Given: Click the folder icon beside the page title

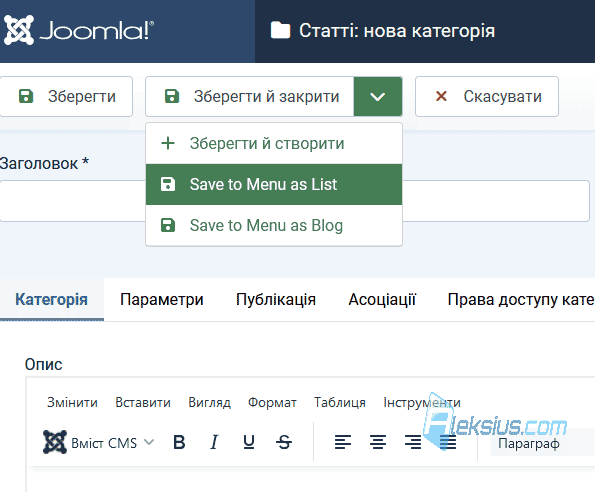Looking at the screenshot, I should click(280, 30).
